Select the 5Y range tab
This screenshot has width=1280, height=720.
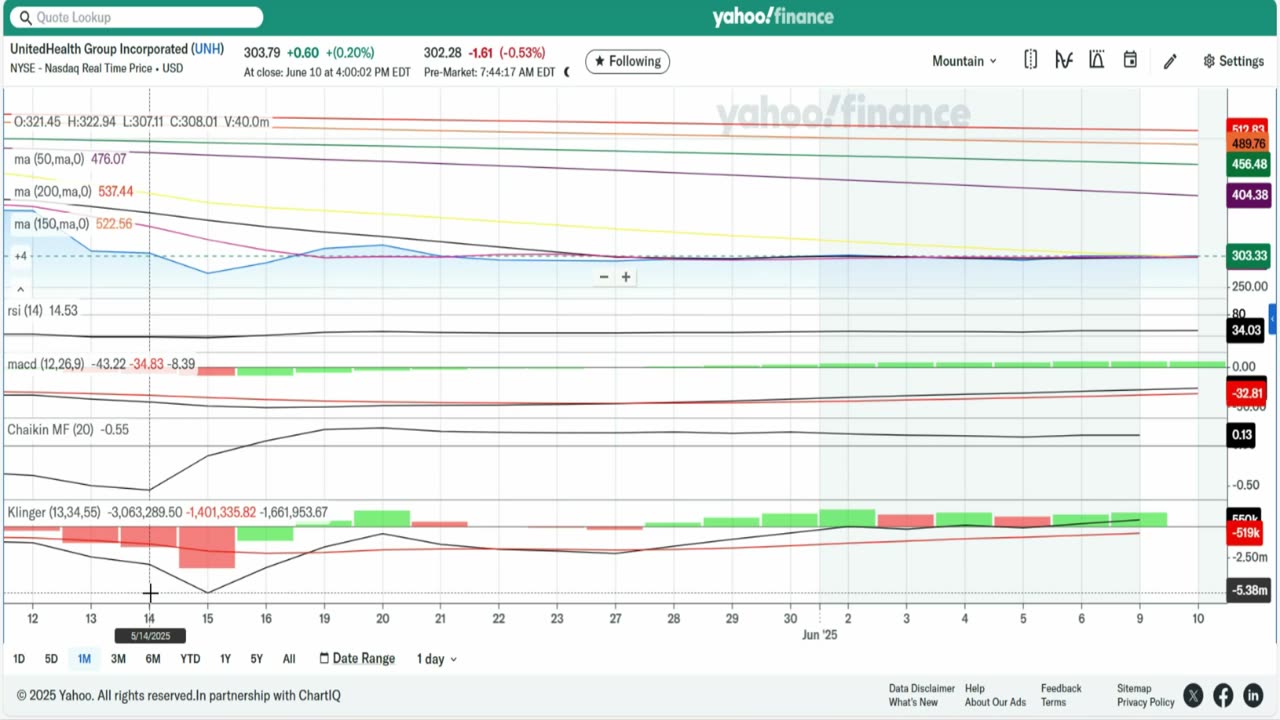[x=257, y=659]
